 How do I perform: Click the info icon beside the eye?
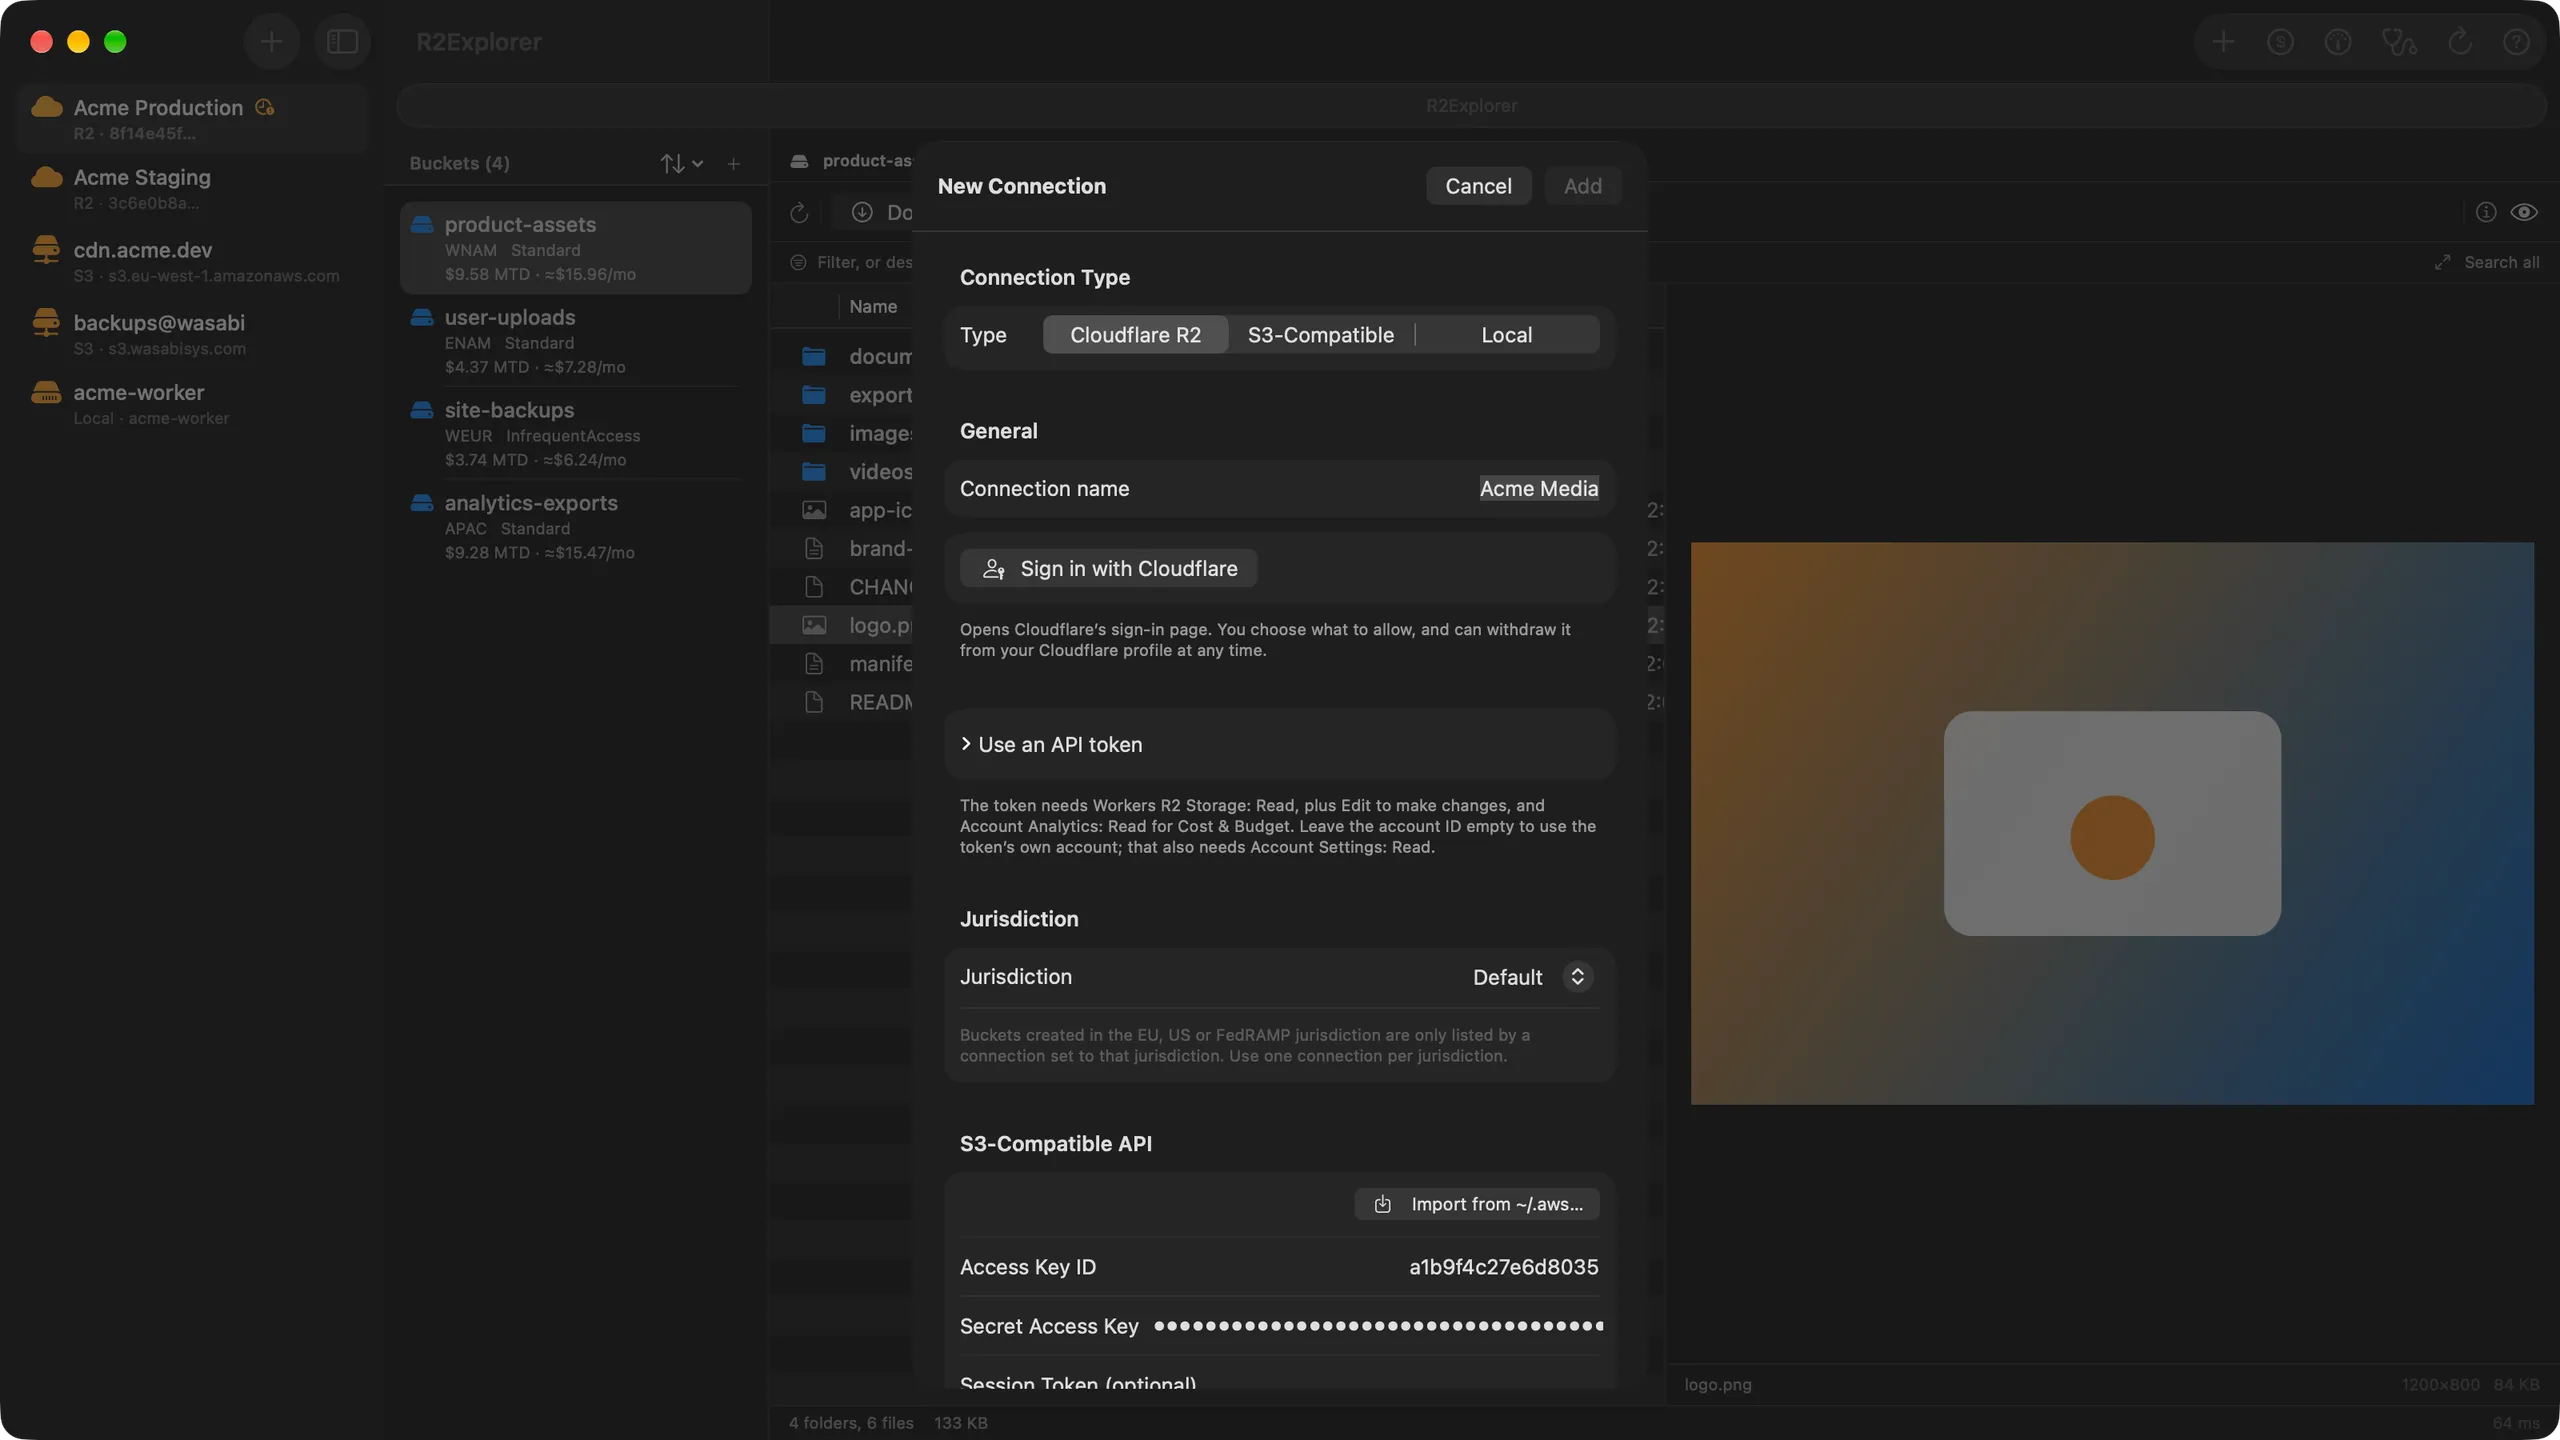click(x=2485, y=212)
